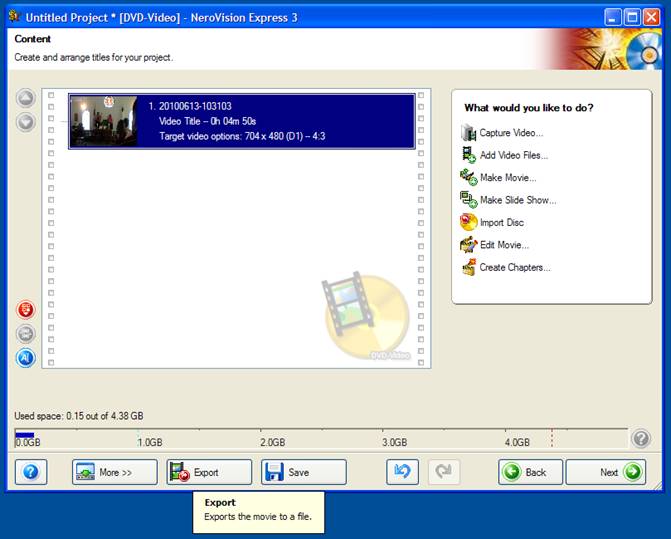Maximize the NeroVision Express window
Screen dimensions: 671x539
[632, 18]
